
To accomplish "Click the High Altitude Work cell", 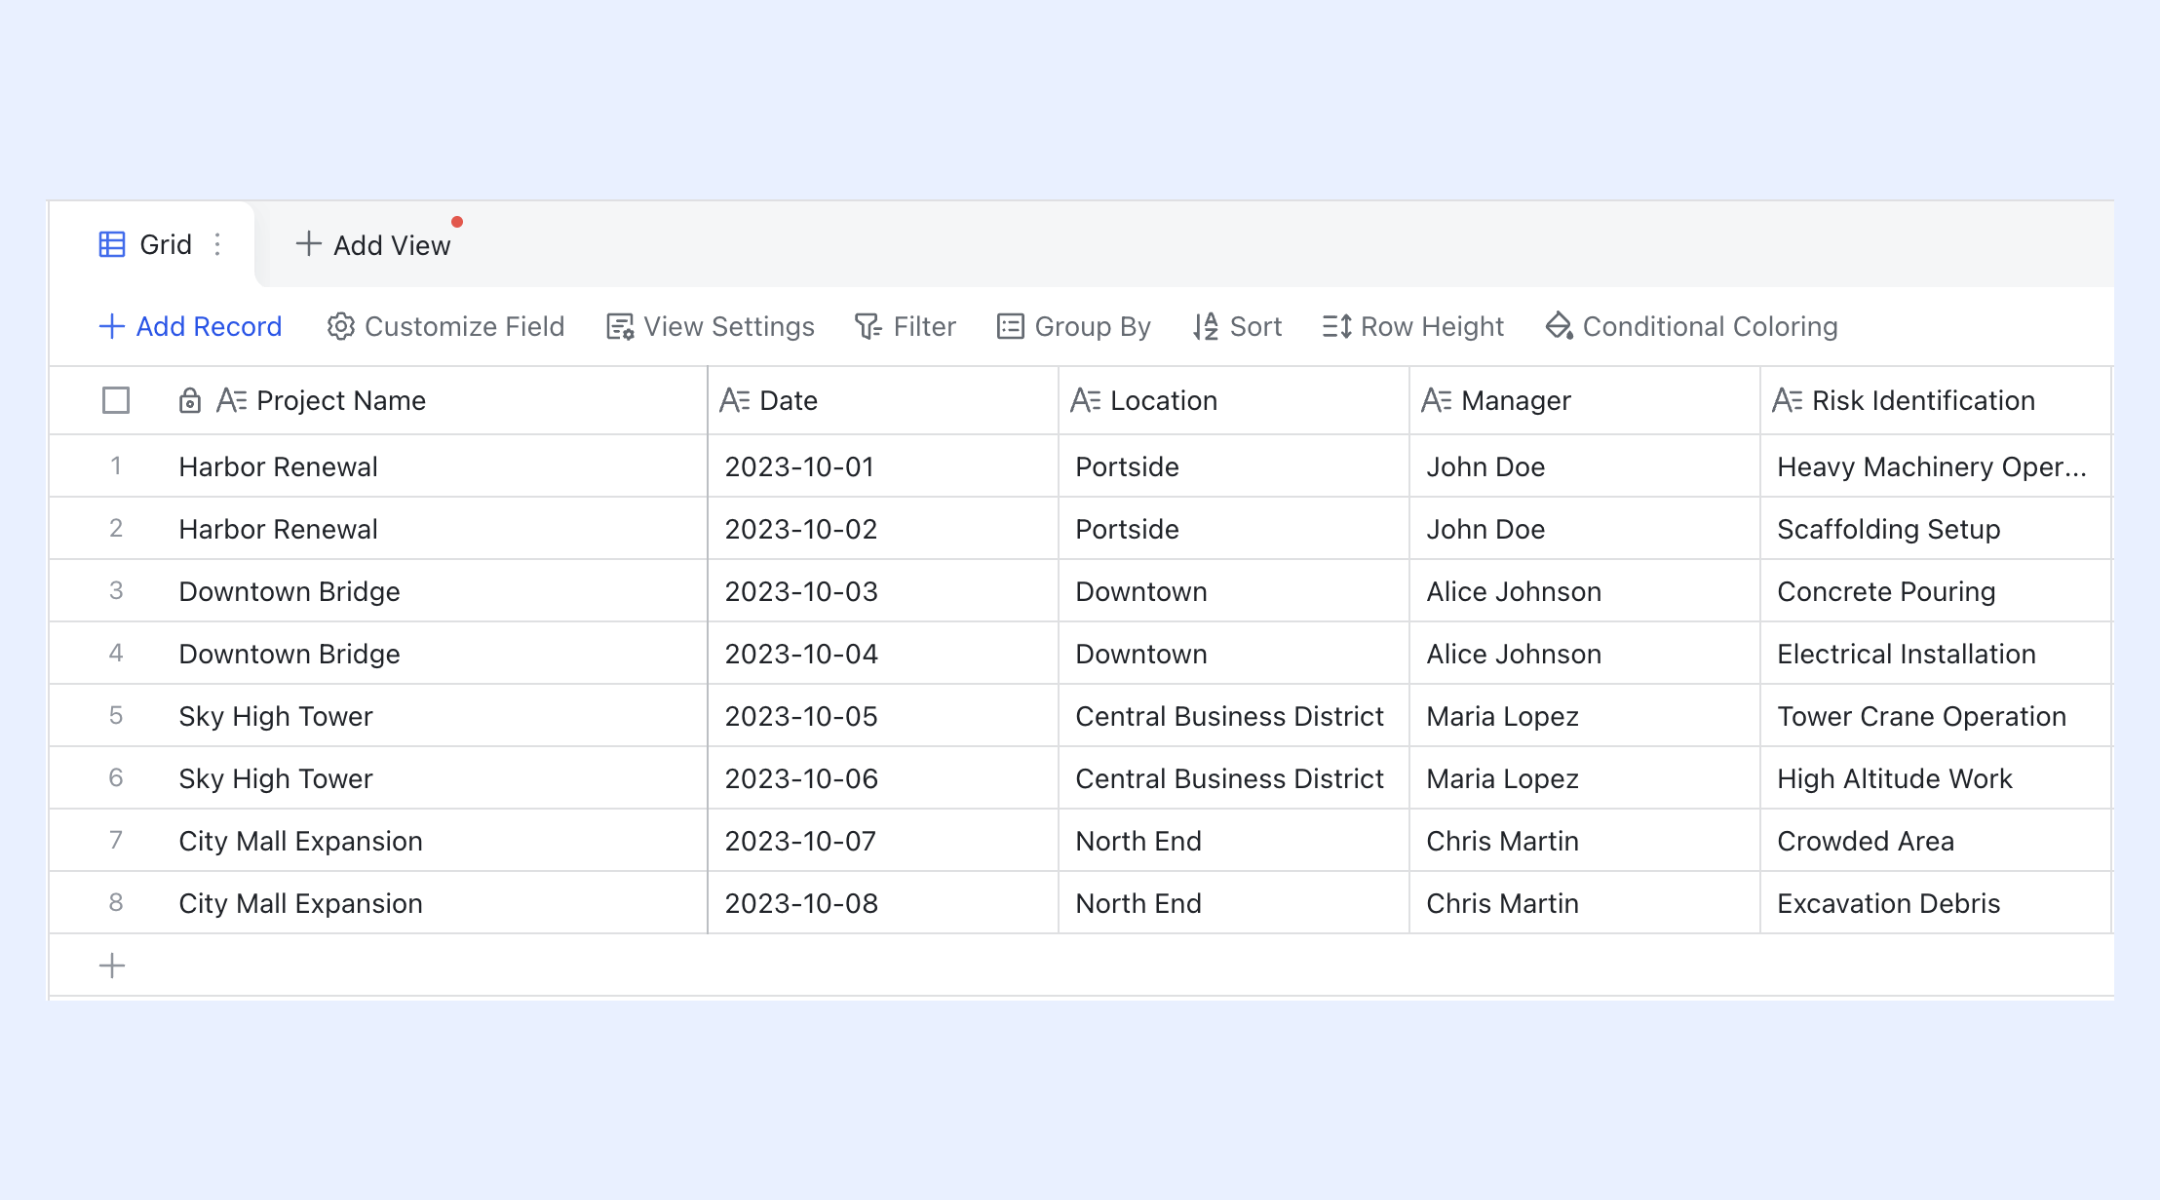I will (x=1936, y=778).
